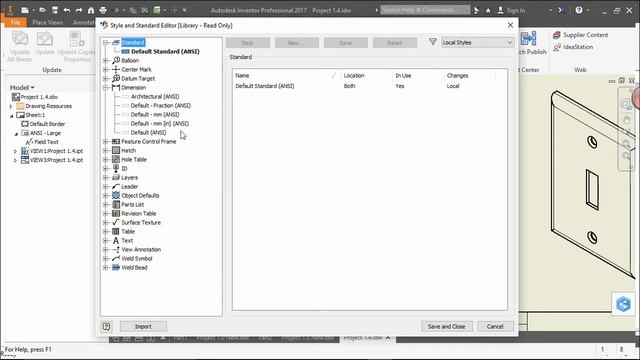Select the Layers style icon
Image resolution: width=640 pixels, height=360 pixels.
click(116, 177)
